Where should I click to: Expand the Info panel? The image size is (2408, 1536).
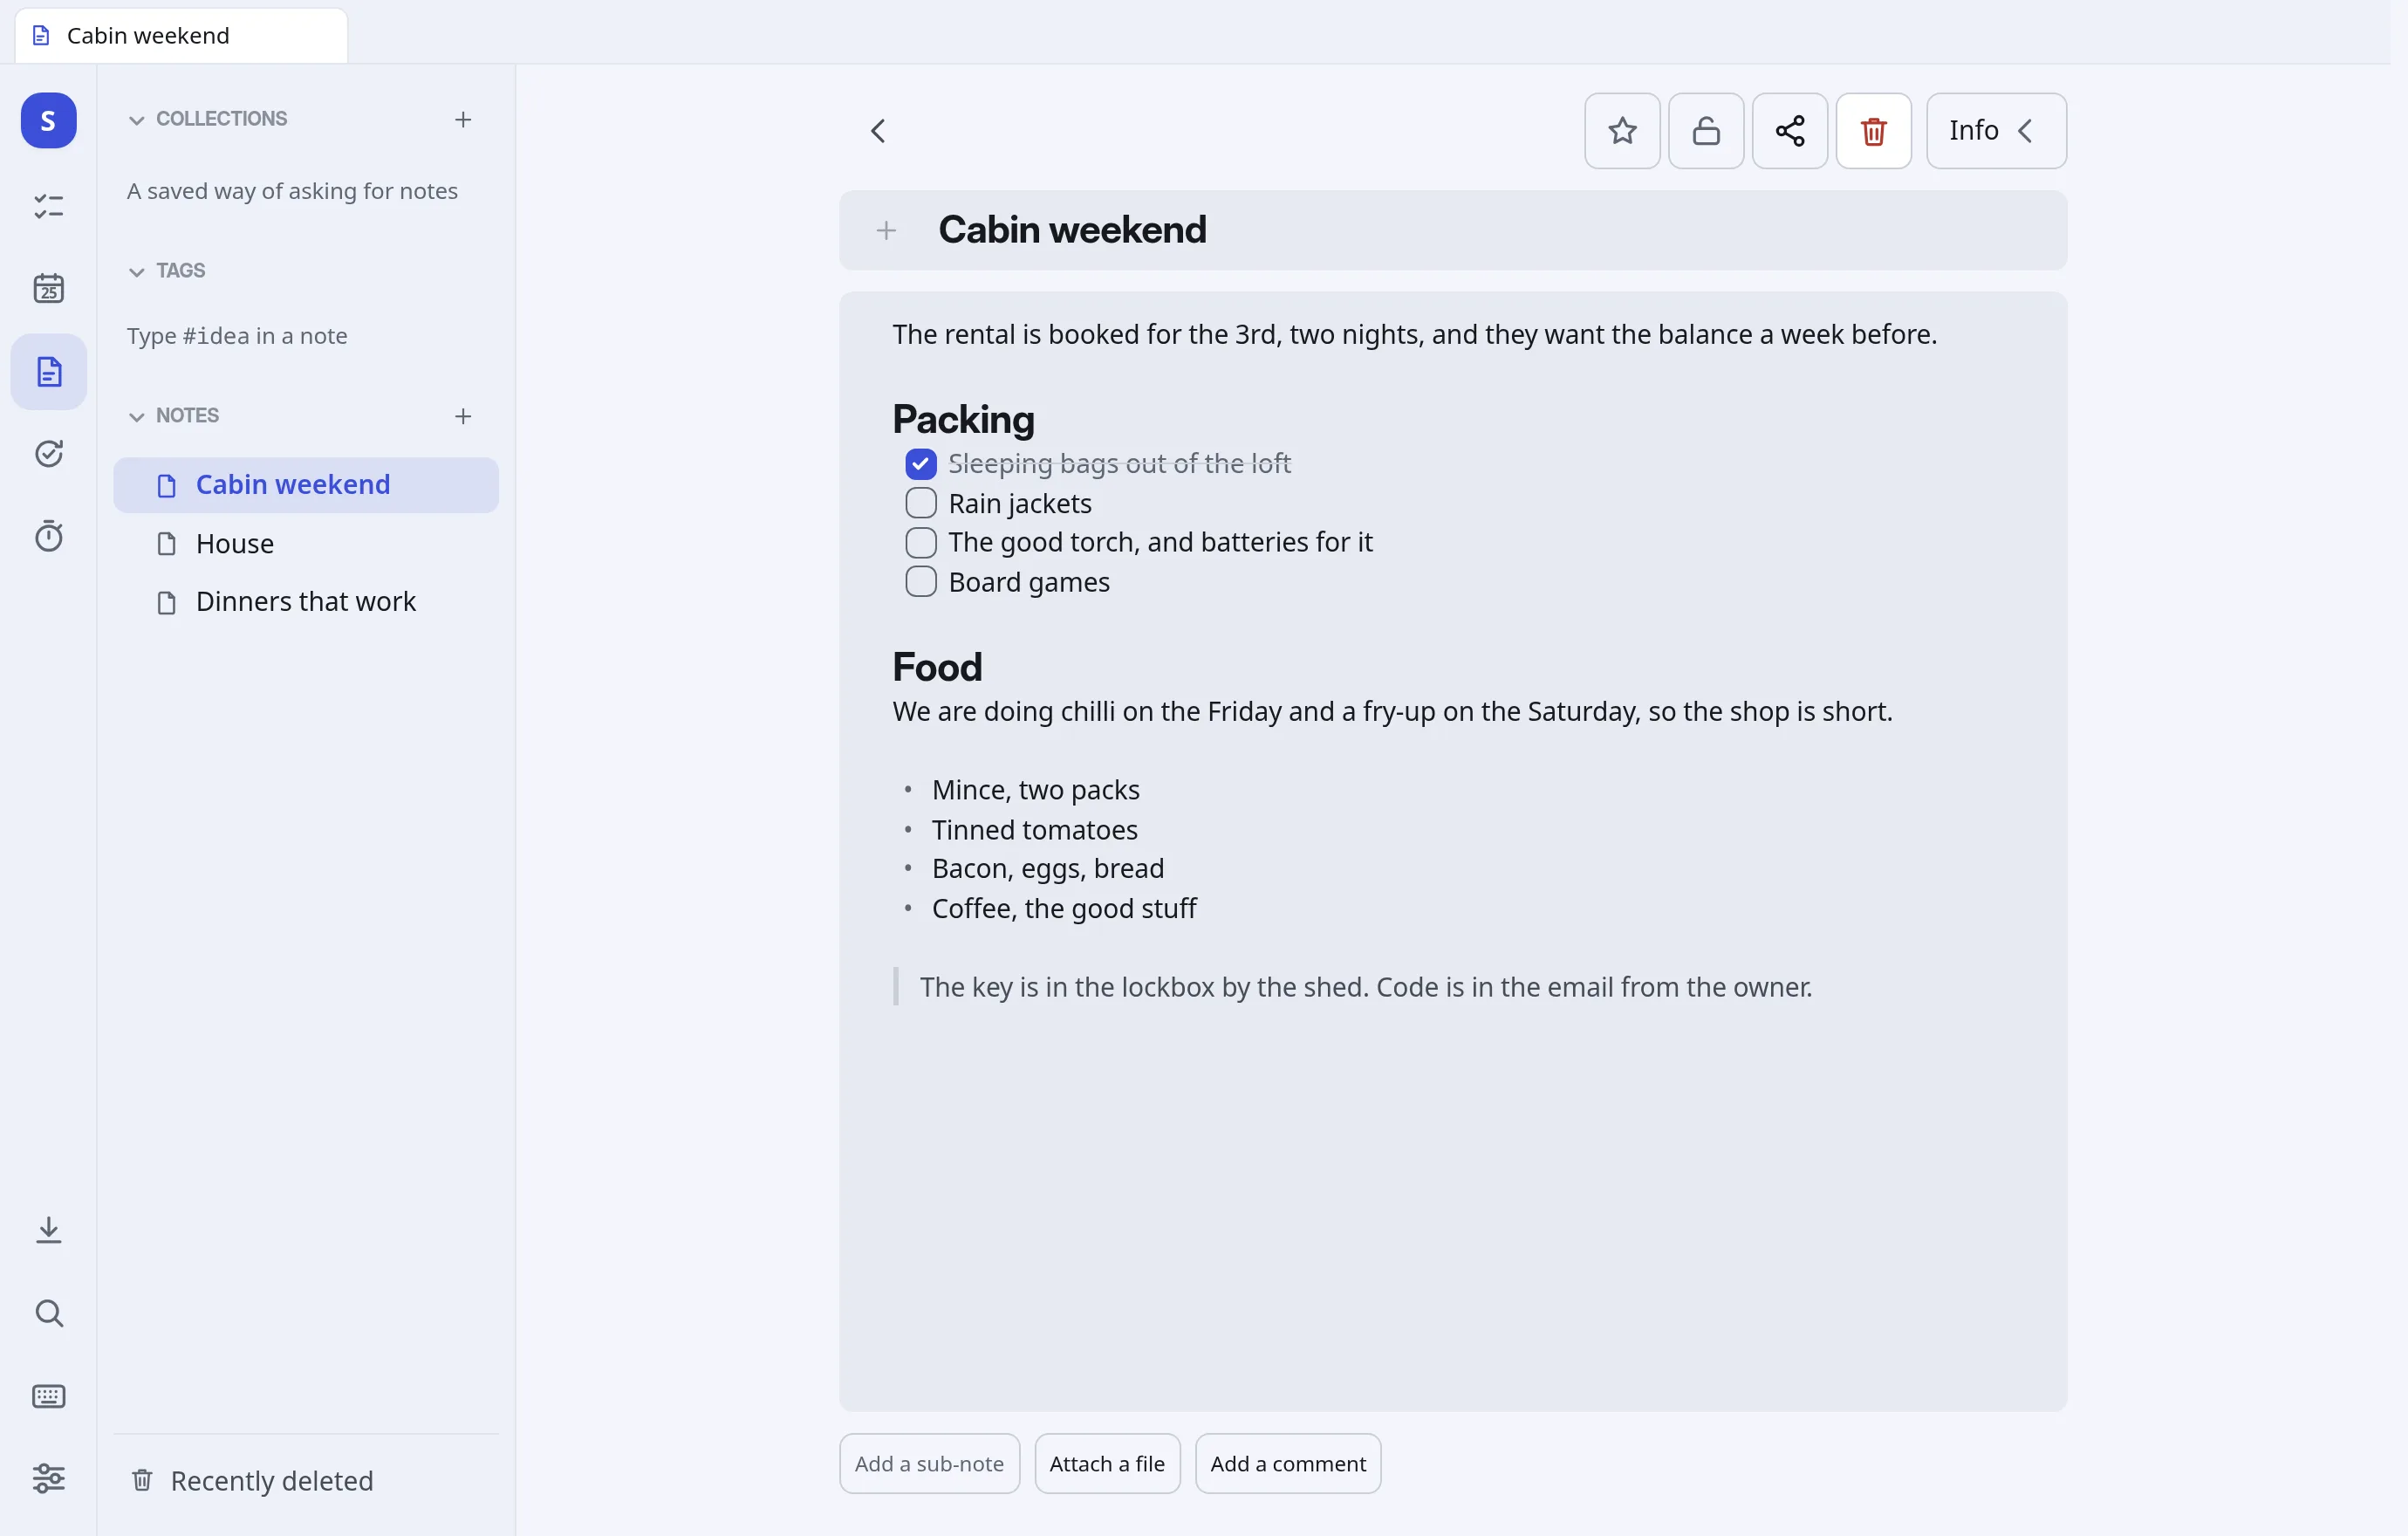pyautogui.click(x=1996, y=131)
